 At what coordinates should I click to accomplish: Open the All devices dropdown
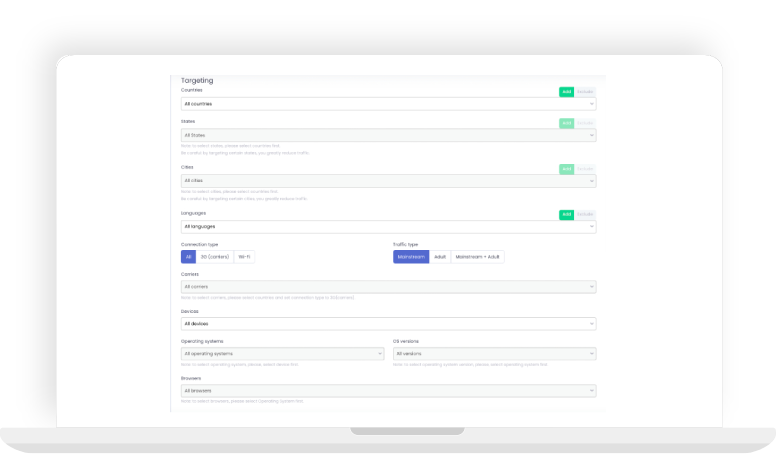pos(388,324)
